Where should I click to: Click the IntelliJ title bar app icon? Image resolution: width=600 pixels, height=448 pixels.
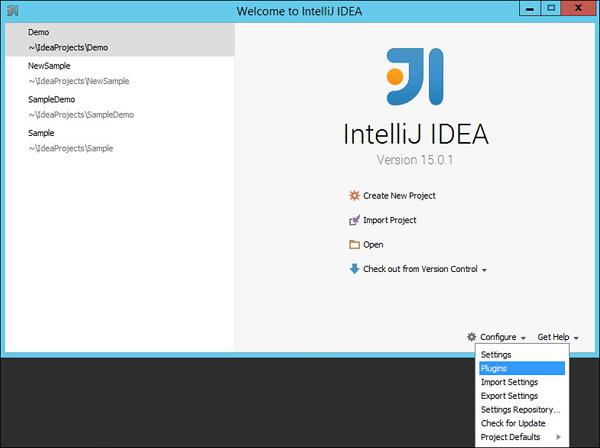point(13,10)
